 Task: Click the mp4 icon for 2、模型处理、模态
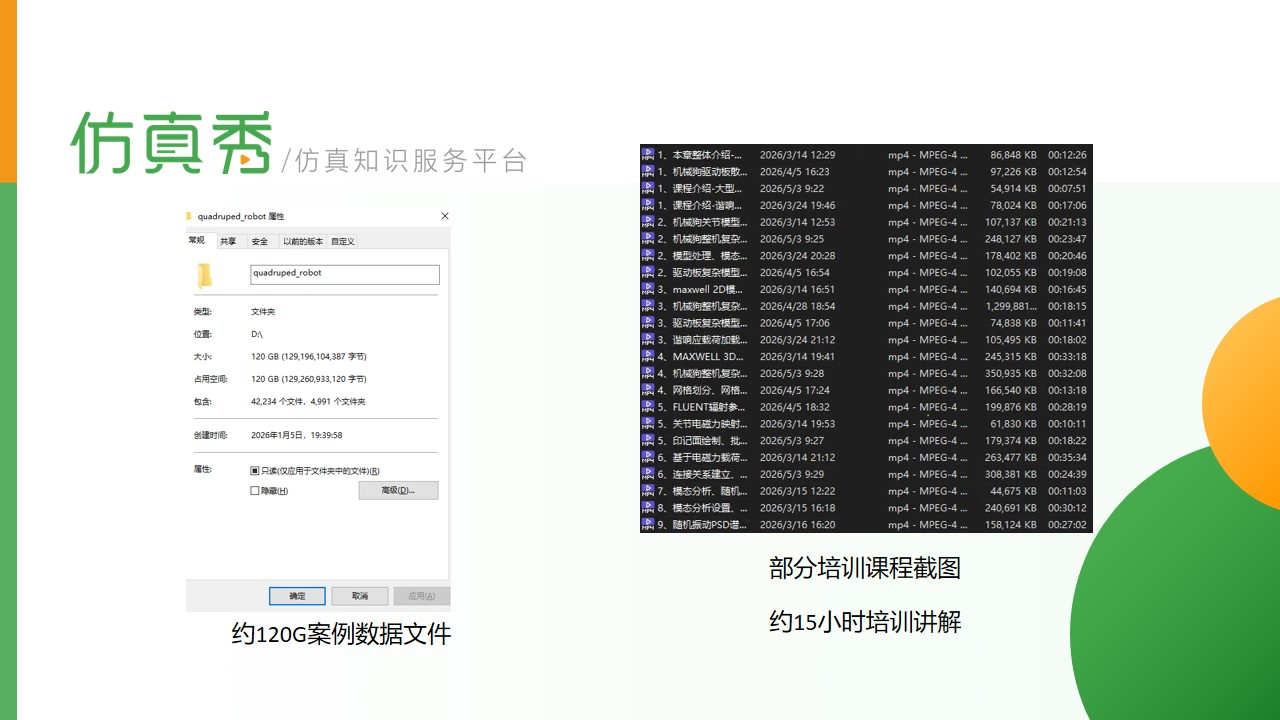click(648, 256)
